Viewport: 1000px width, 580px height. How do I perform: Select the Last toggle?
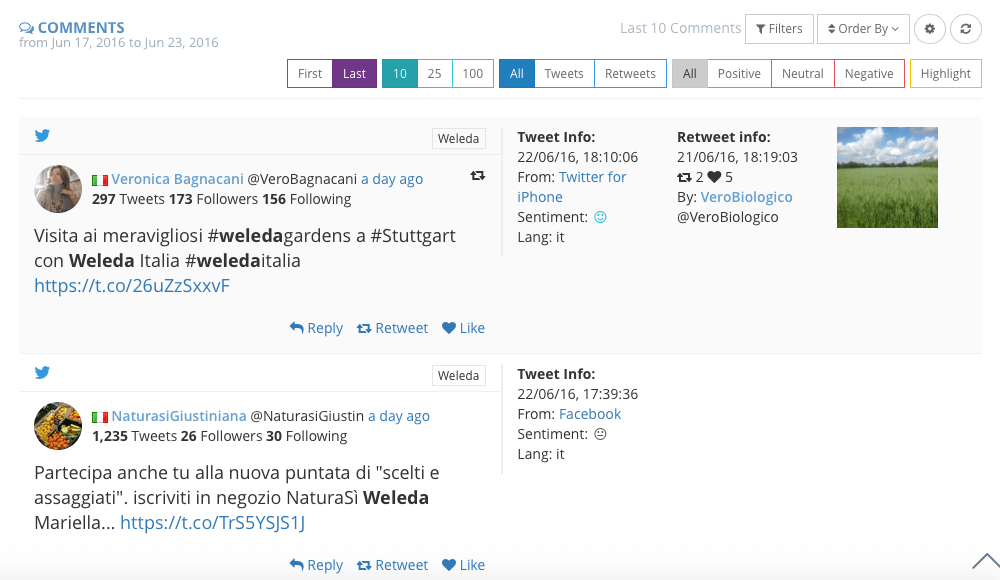click(x=355, y=73)
